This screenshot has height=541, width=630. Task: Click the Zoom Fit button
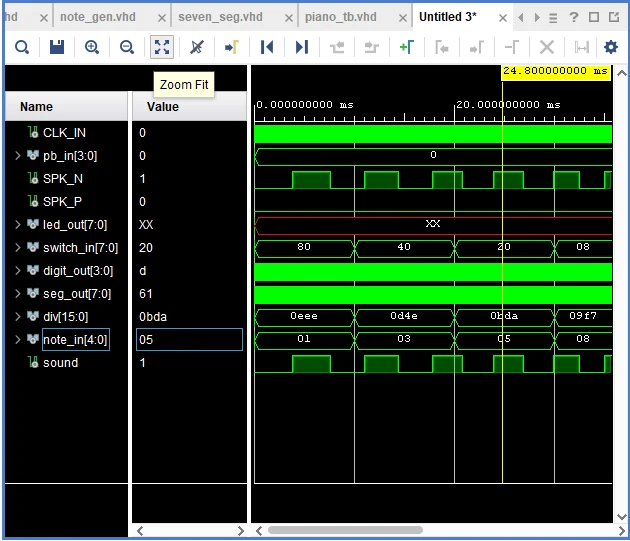pyautogui.click(x=162, y=47)
